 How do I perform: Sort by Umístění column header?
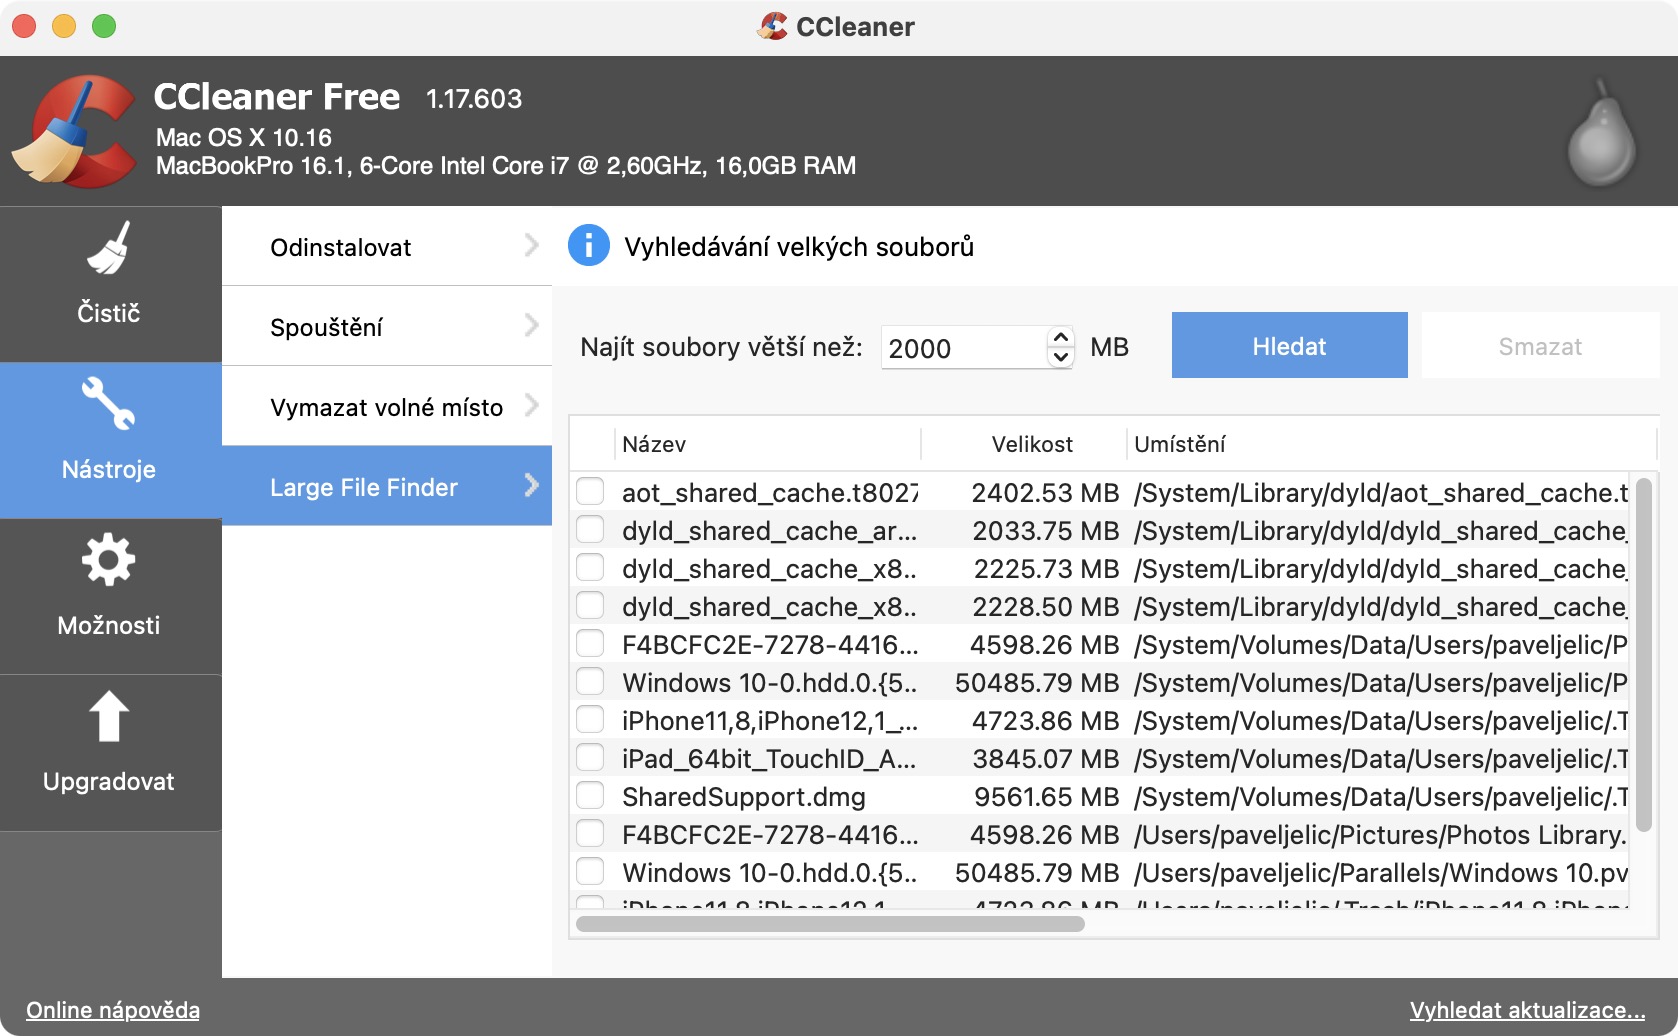point(1392,444)
